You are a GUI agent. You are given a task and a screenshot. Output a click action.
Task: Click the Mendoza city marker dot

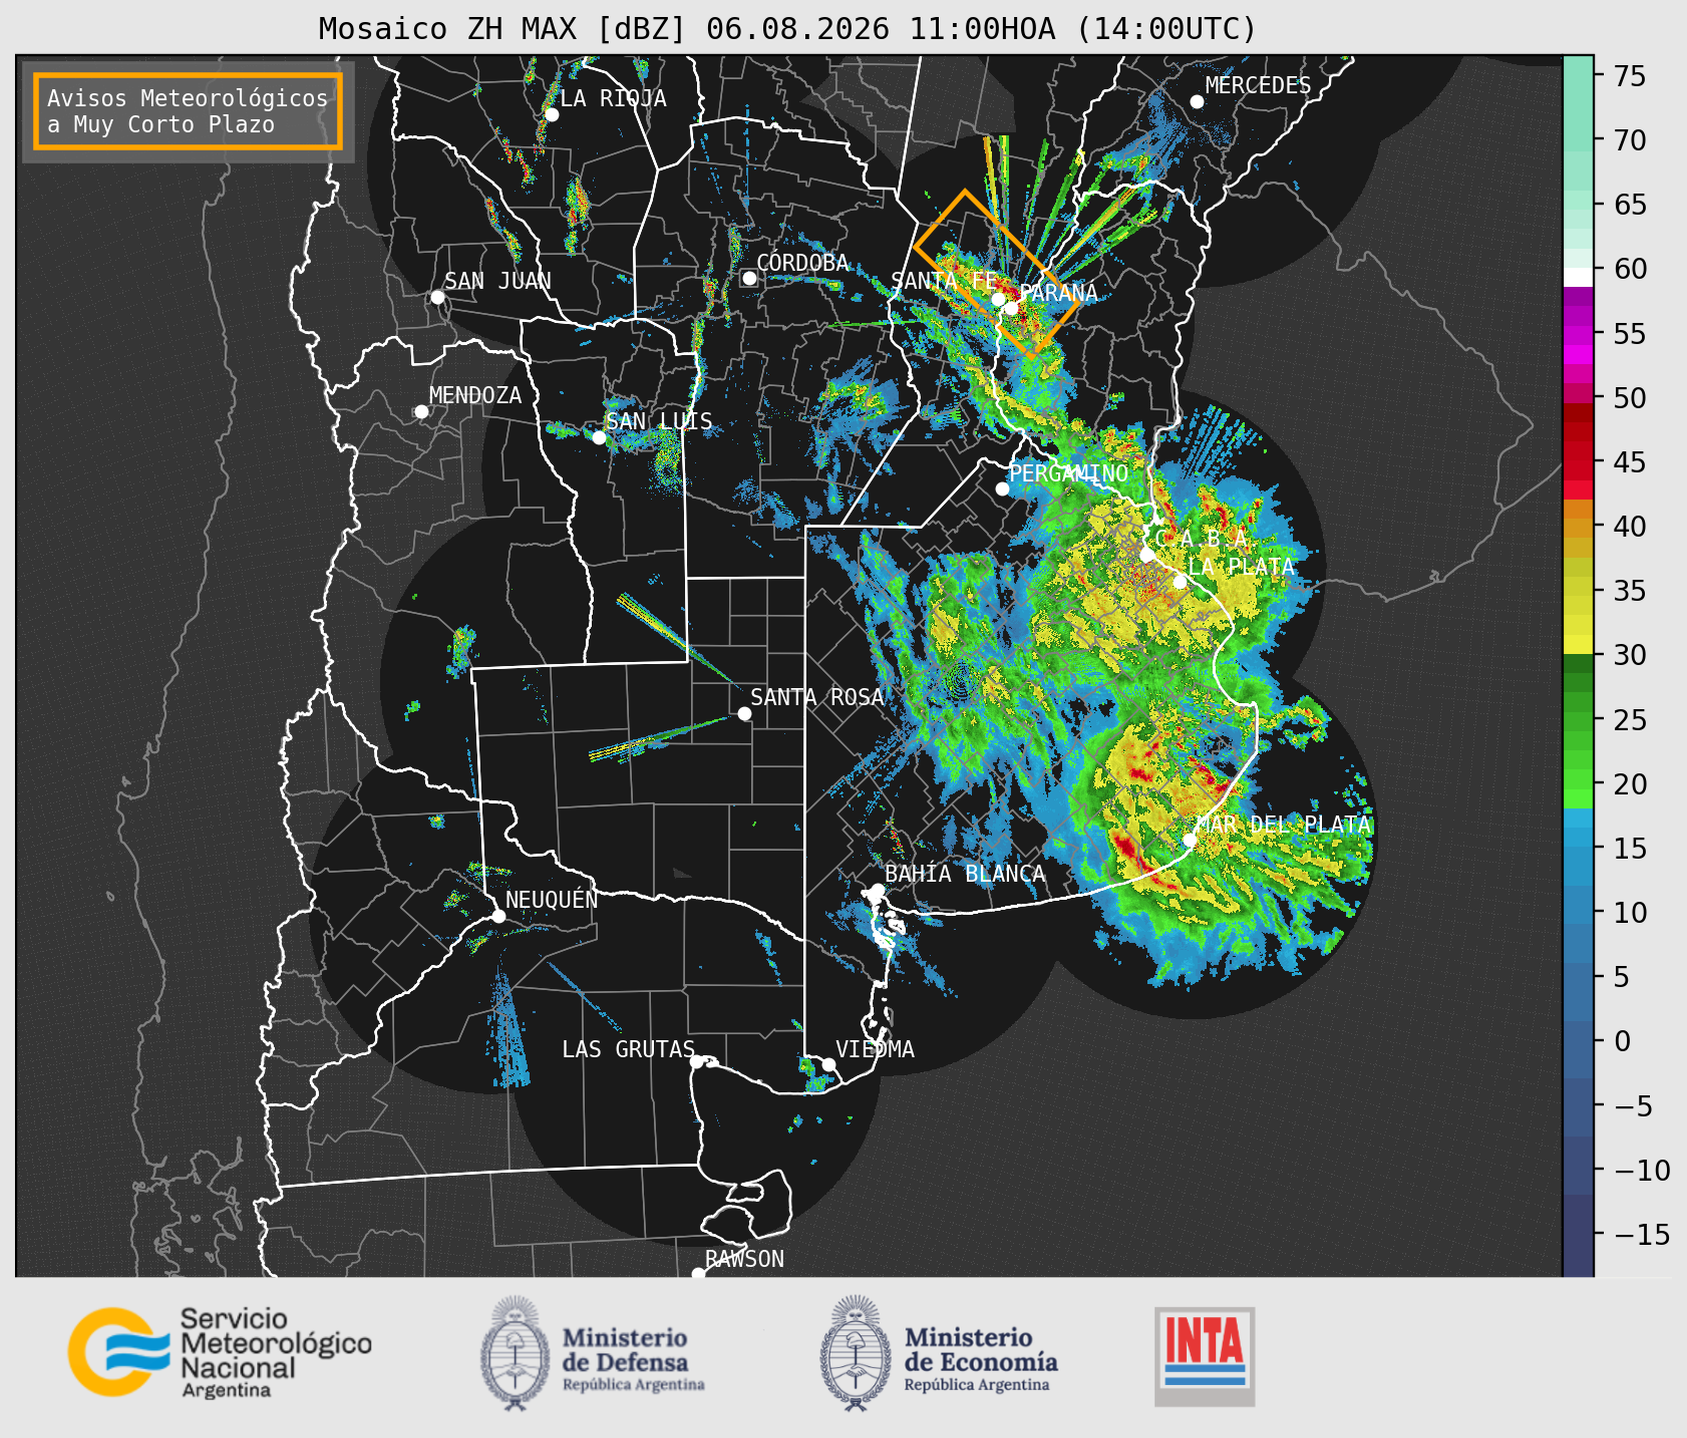[x=421, y=412]
